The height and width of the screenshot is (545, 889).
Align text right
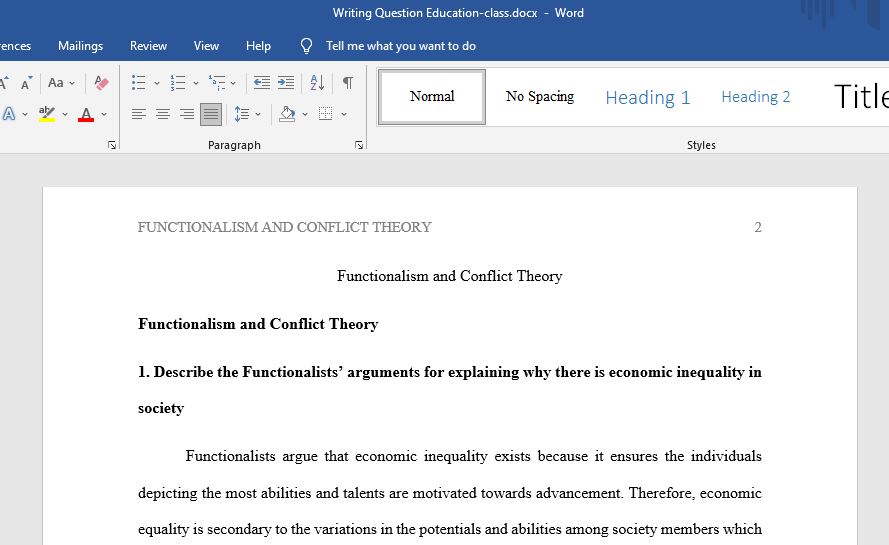point(187,114)
